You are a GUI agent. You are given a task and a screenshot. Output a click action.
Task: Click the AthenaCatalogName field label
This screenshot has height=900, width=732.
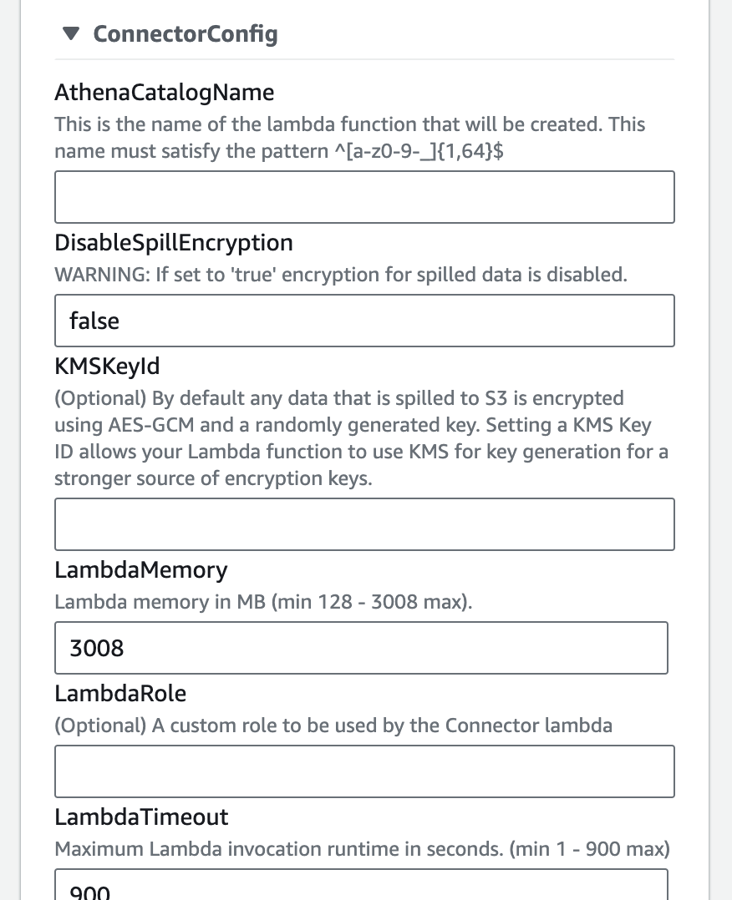coord(164,92)
